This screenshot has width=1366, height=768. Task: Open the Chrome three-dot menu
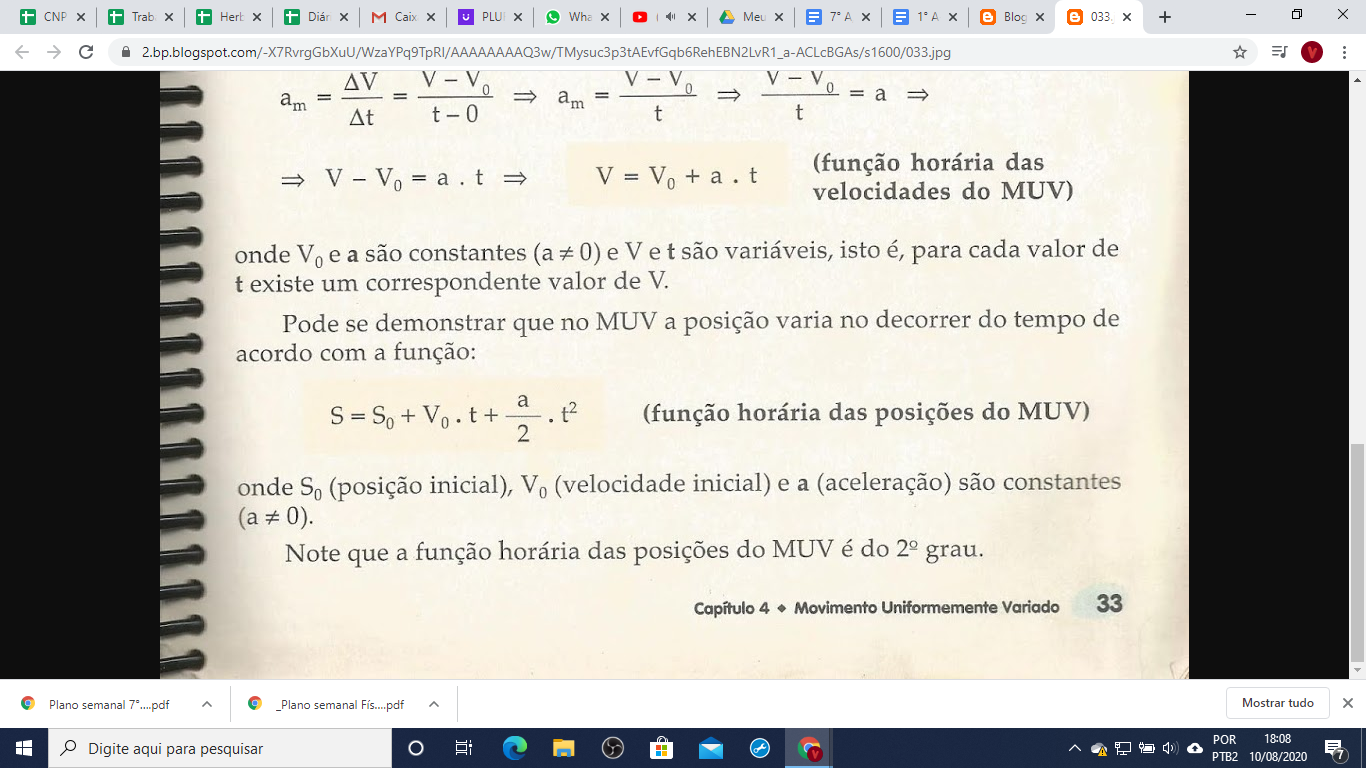click(1345, 52)
